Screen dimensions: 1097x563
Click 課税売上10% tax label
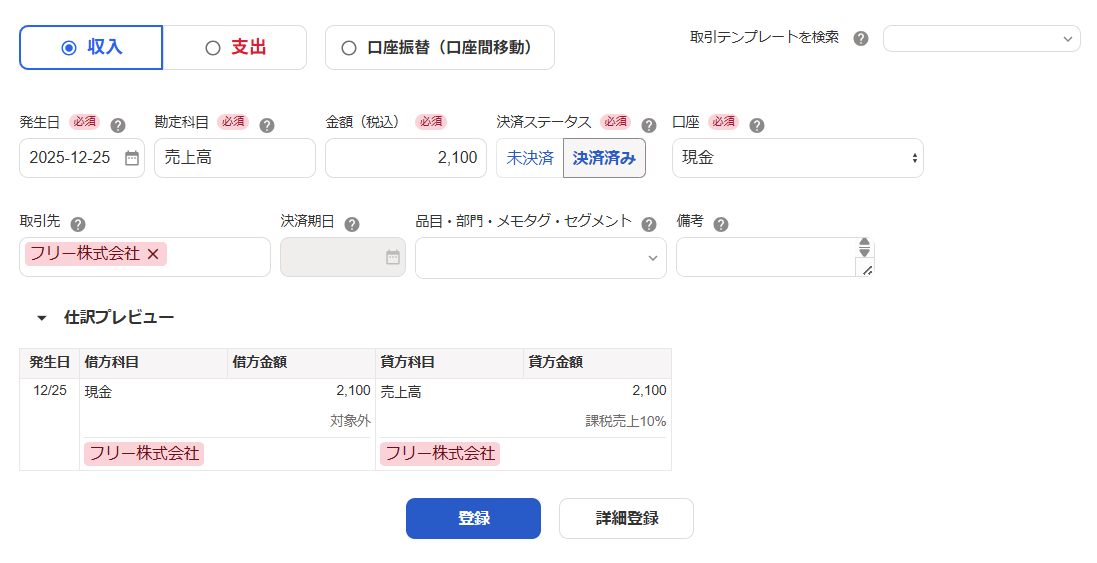[x=626, y=421]
